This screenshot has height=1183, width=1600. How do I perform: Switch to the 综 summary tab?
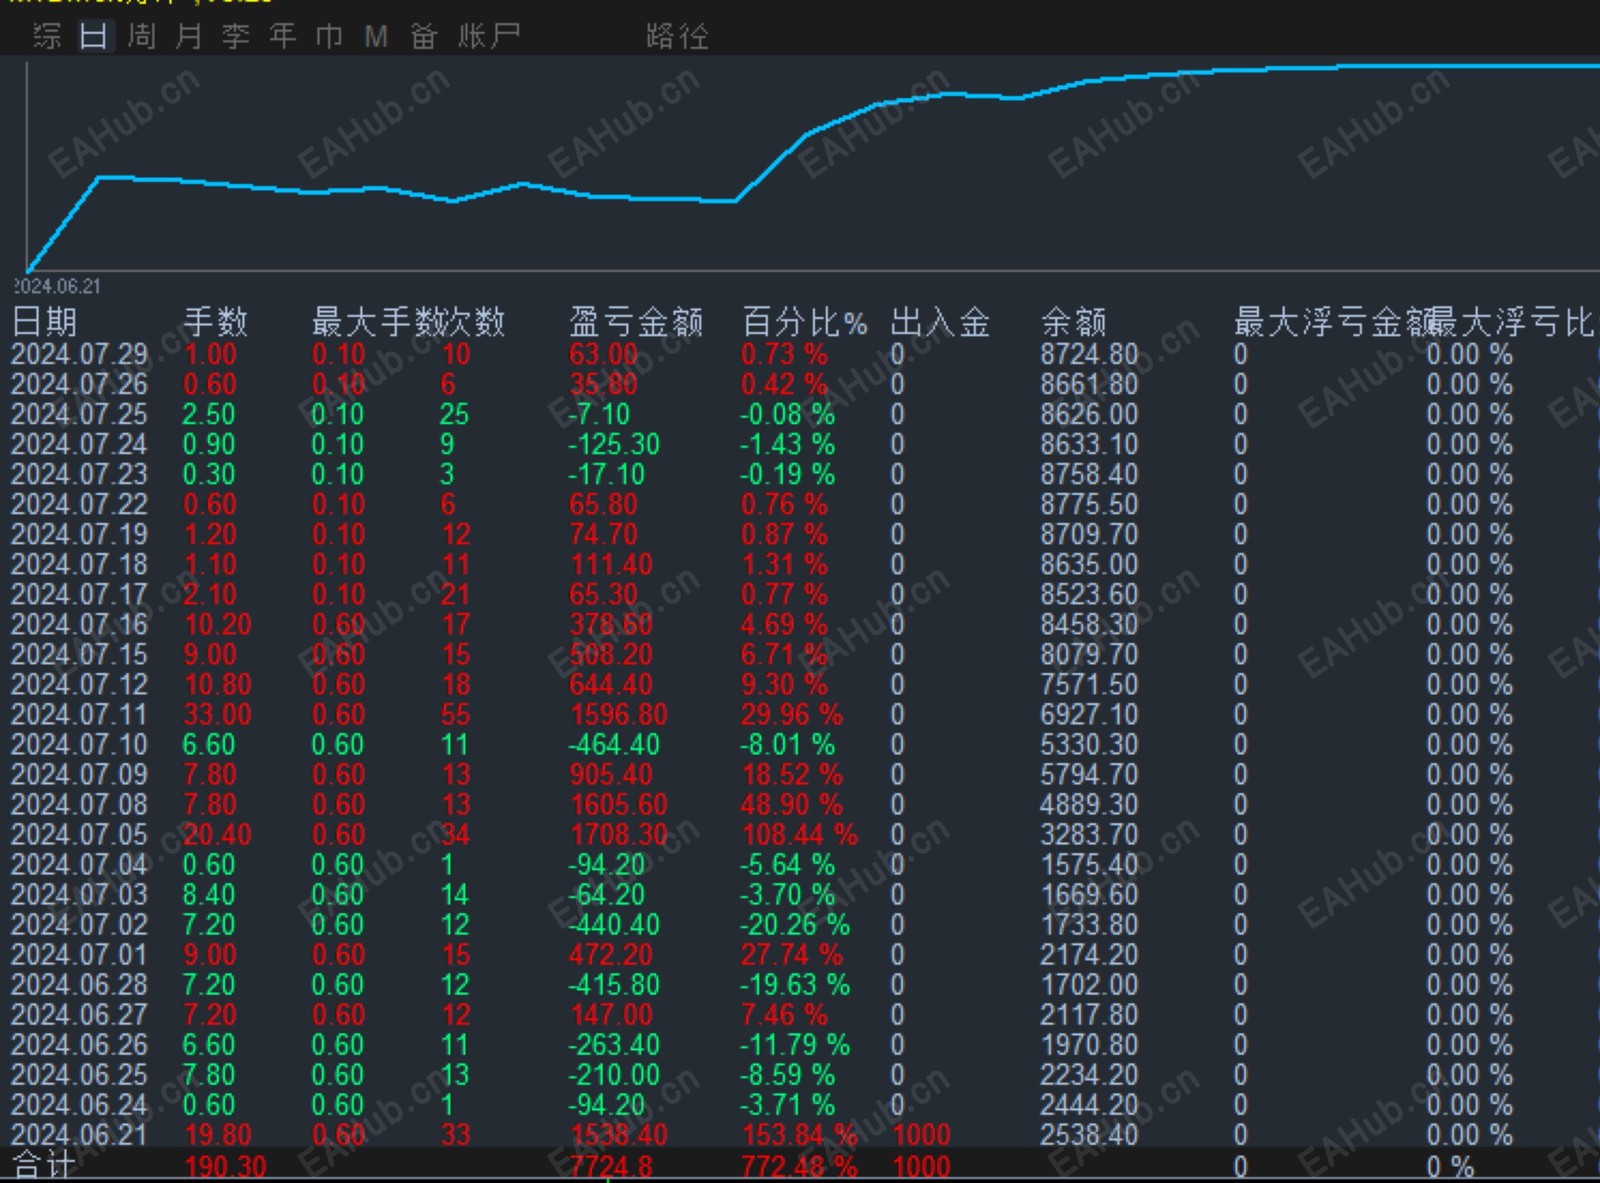[x=47, y=37]
